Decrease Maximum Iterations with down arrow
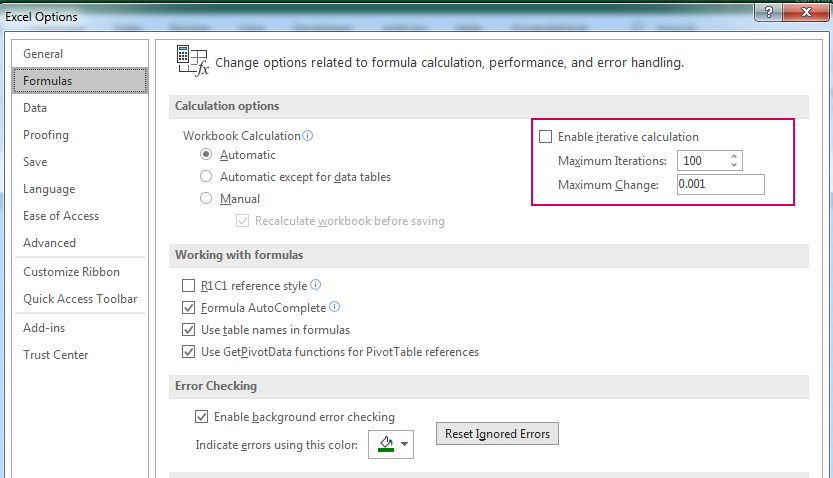The width and height of the screenshot is (833, 478). coord(734,165)
